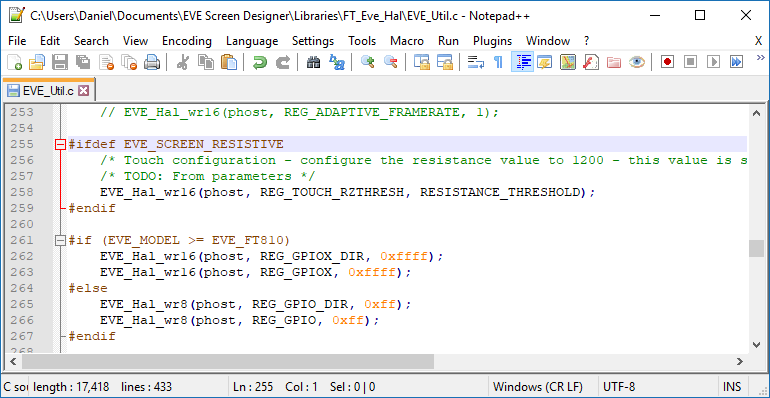
Task: Open Find with the binoculars icon
Action: (313, 62)
